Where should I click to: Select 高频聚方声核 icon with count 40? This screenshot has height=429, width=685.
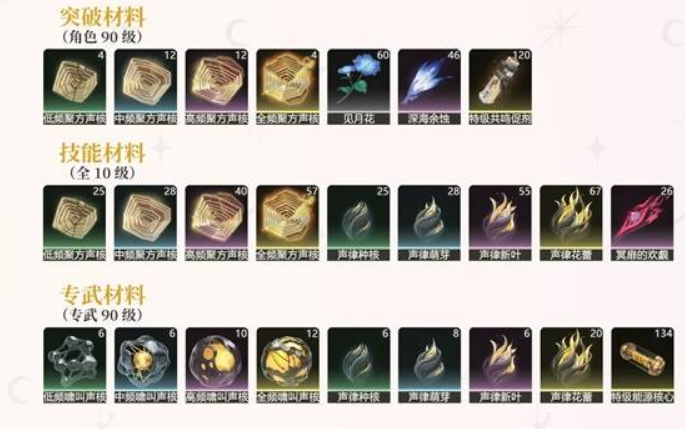(x=217, y=223)
